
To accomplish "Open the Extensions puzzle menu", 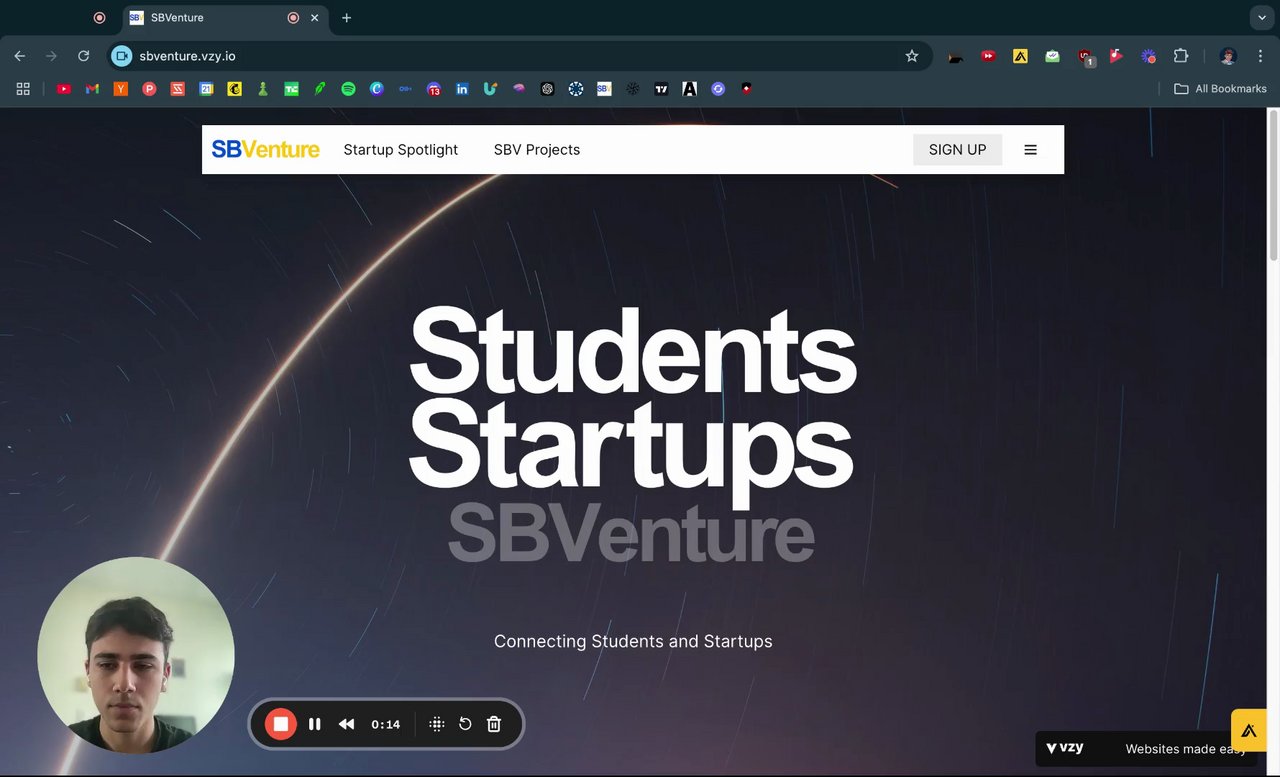I will [x=1181, y=56].
